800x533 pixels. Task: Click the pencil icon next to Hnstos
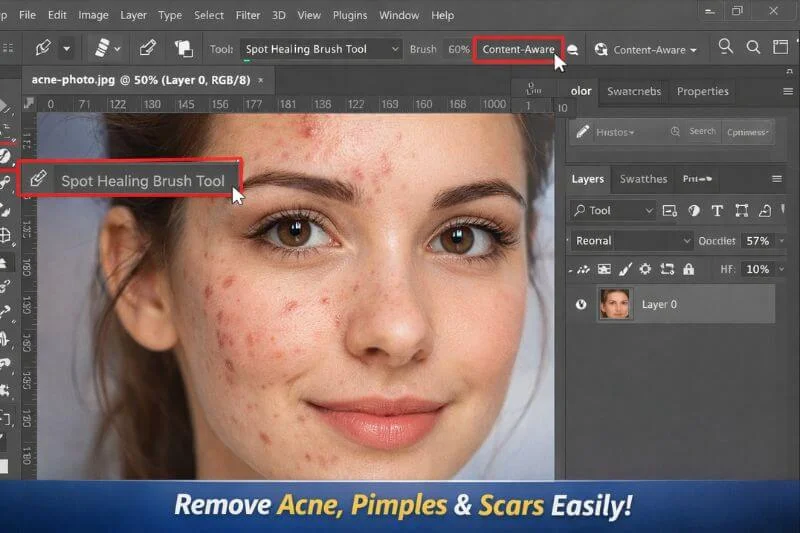pos(583,132)
